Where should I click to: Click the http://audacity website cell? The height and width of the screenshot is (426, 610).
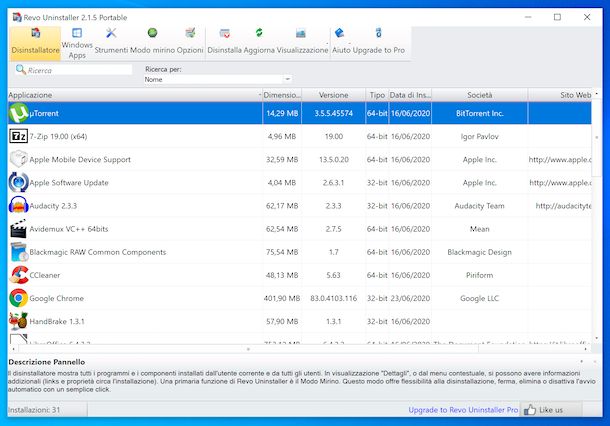pos(559,206)
